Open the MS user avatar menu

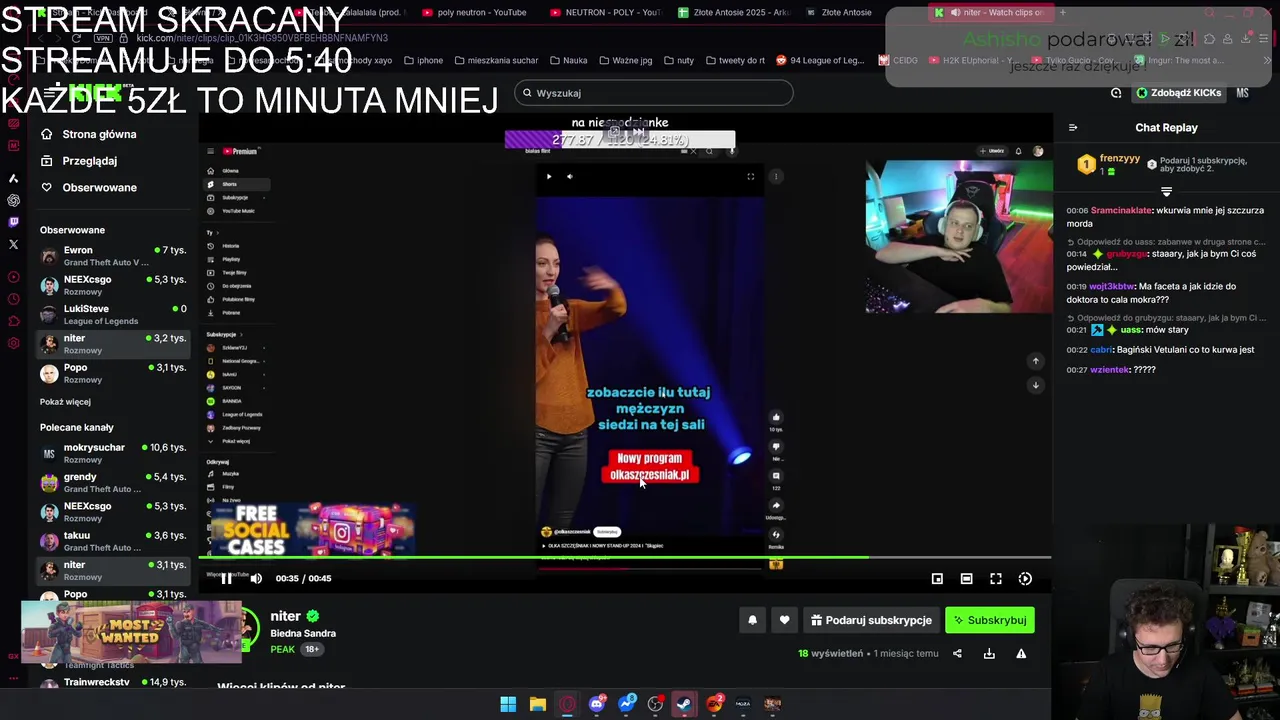pos(1242,93)
